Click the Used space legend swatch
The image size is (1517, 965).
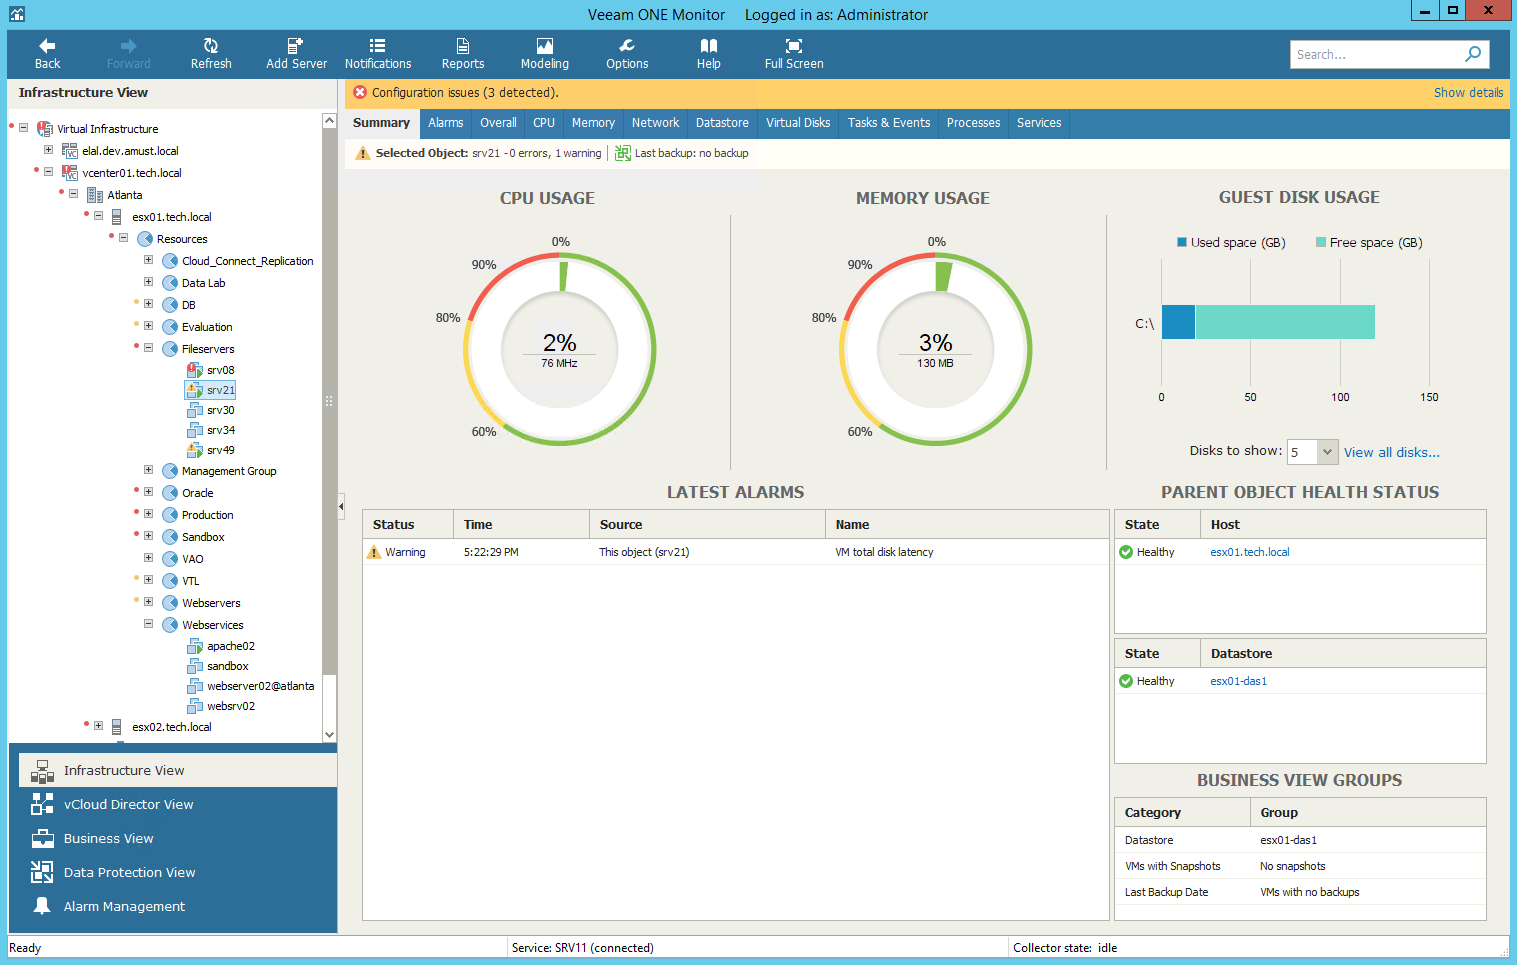(x=1182, y=242)
